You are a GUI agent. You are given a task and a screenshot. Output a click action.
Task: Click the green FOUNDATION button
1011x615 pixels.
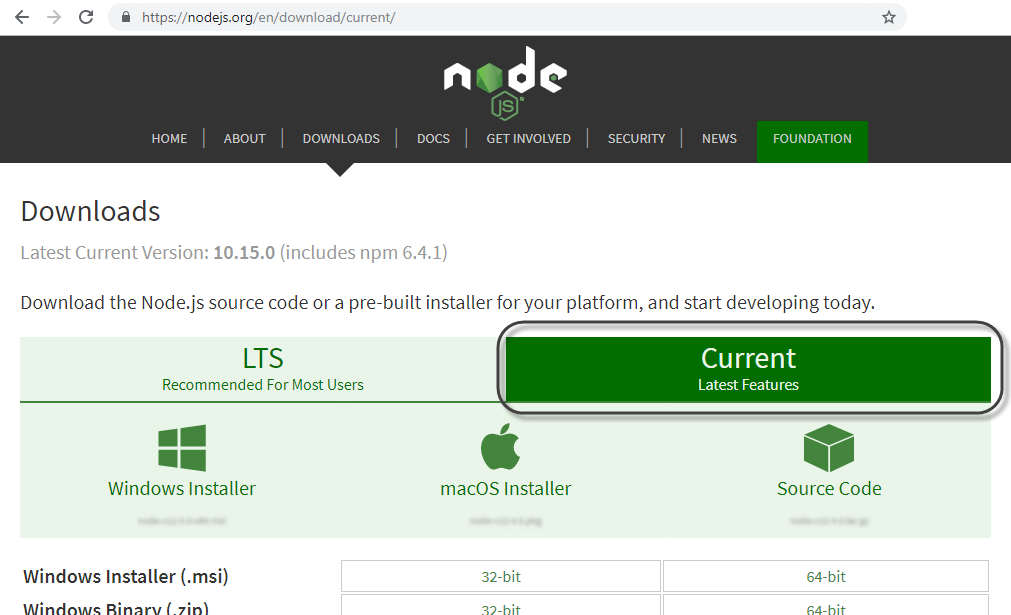point(812,141)
